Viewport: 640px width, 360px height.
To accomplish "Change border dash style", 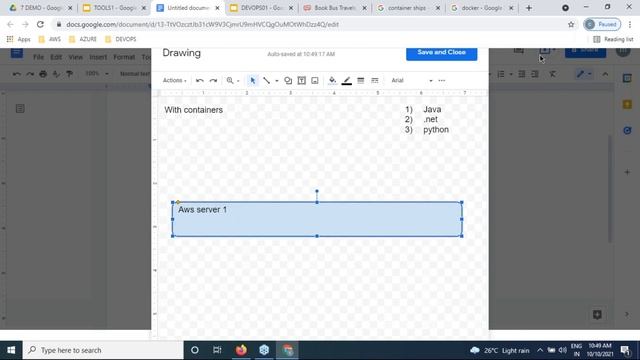I will point(375,80).
